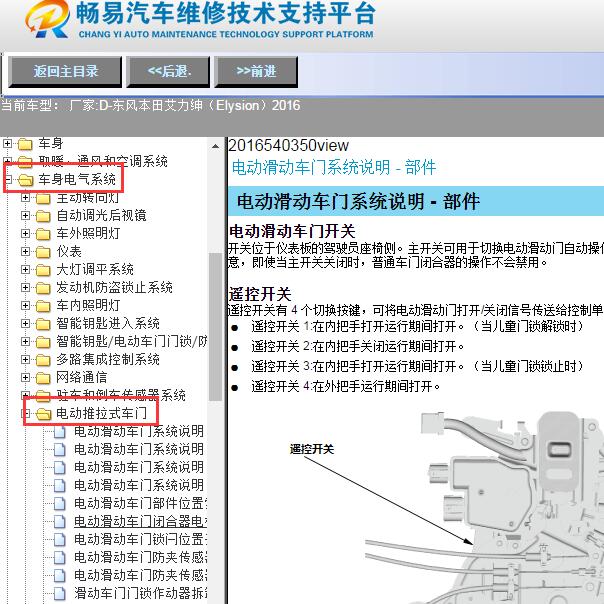Image resolution: width=604 pixels, height=604 pixels.
Task: Expand the 大灯调平系统 node
Action: [x=25, y=269]
